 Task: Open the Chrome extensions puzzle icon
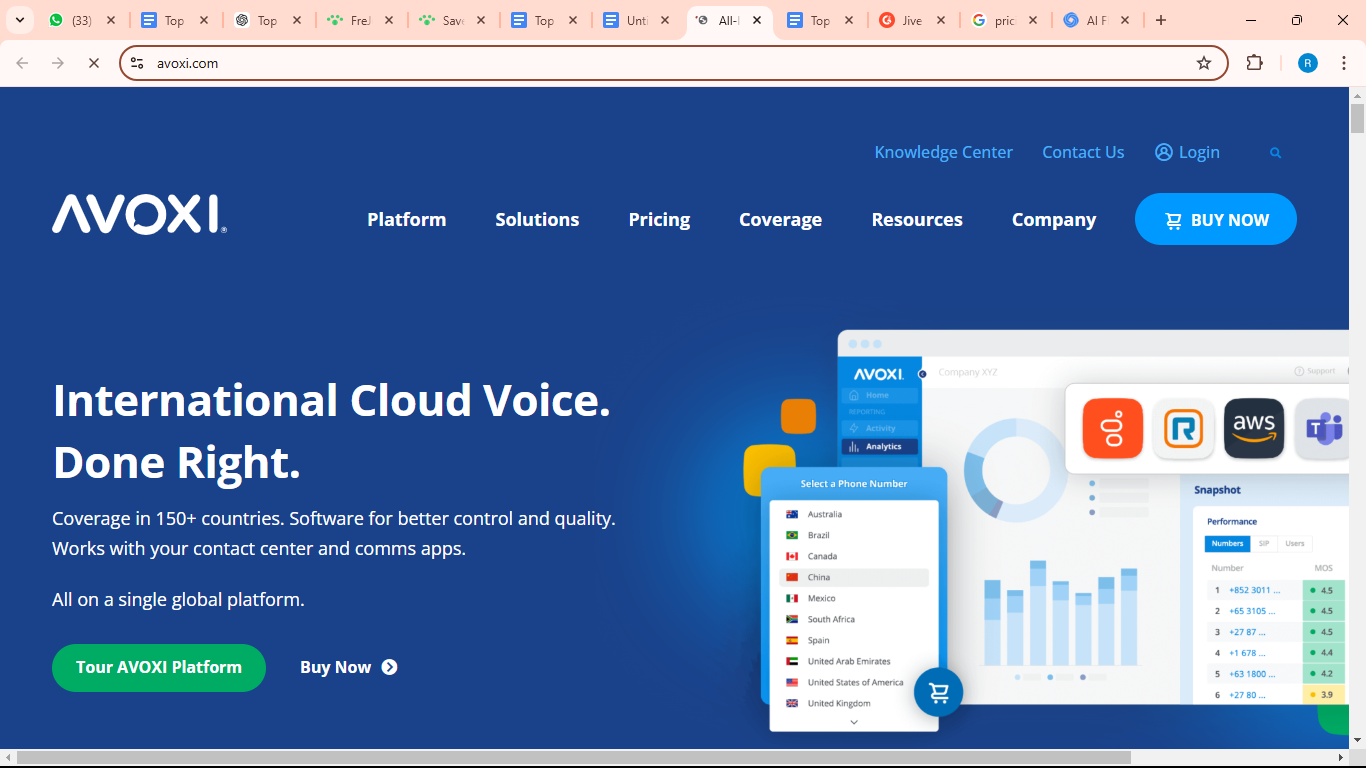pos(1254,62)
